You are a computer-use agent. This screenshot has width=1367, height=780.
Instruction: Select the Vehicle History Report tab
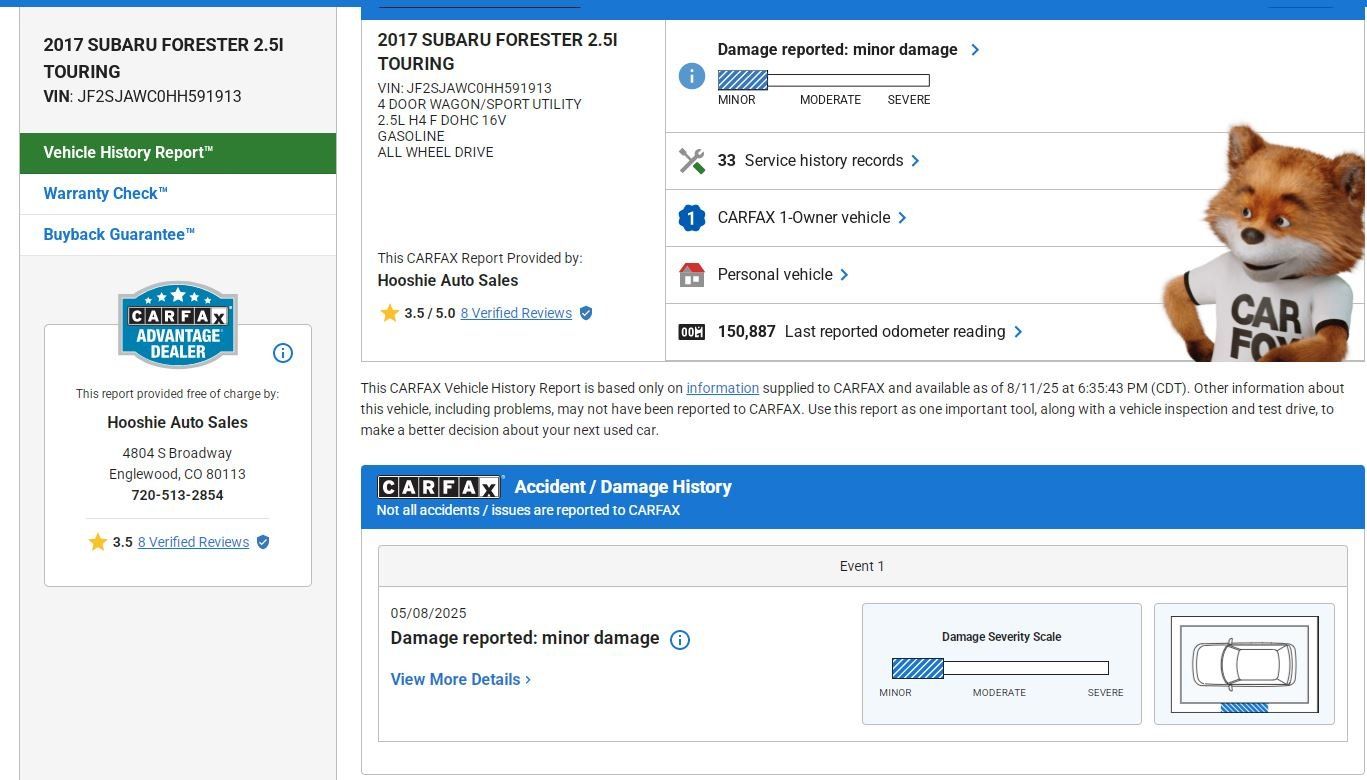point(178,153)
